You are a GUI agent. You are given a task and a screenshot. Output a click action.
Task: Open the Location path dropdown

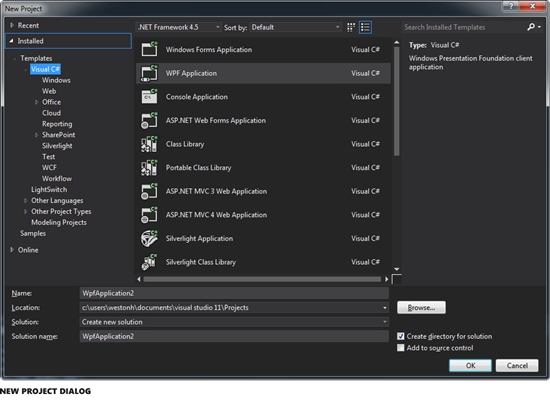385,308
